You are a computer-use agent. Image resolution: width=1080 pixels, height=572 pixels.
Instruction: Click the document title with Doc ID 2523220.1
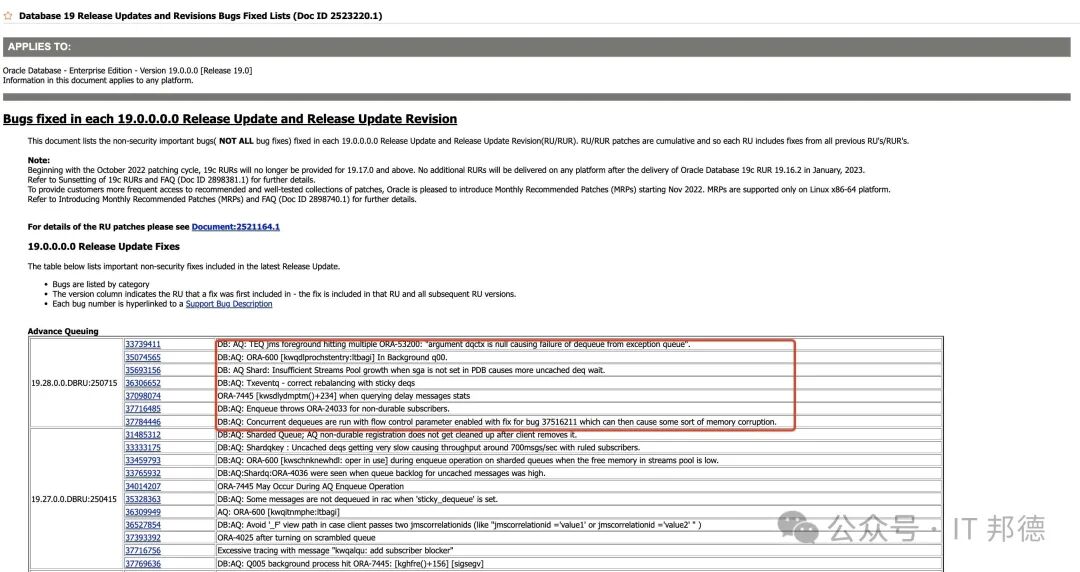pyautogui.click(x=200, y=15)
